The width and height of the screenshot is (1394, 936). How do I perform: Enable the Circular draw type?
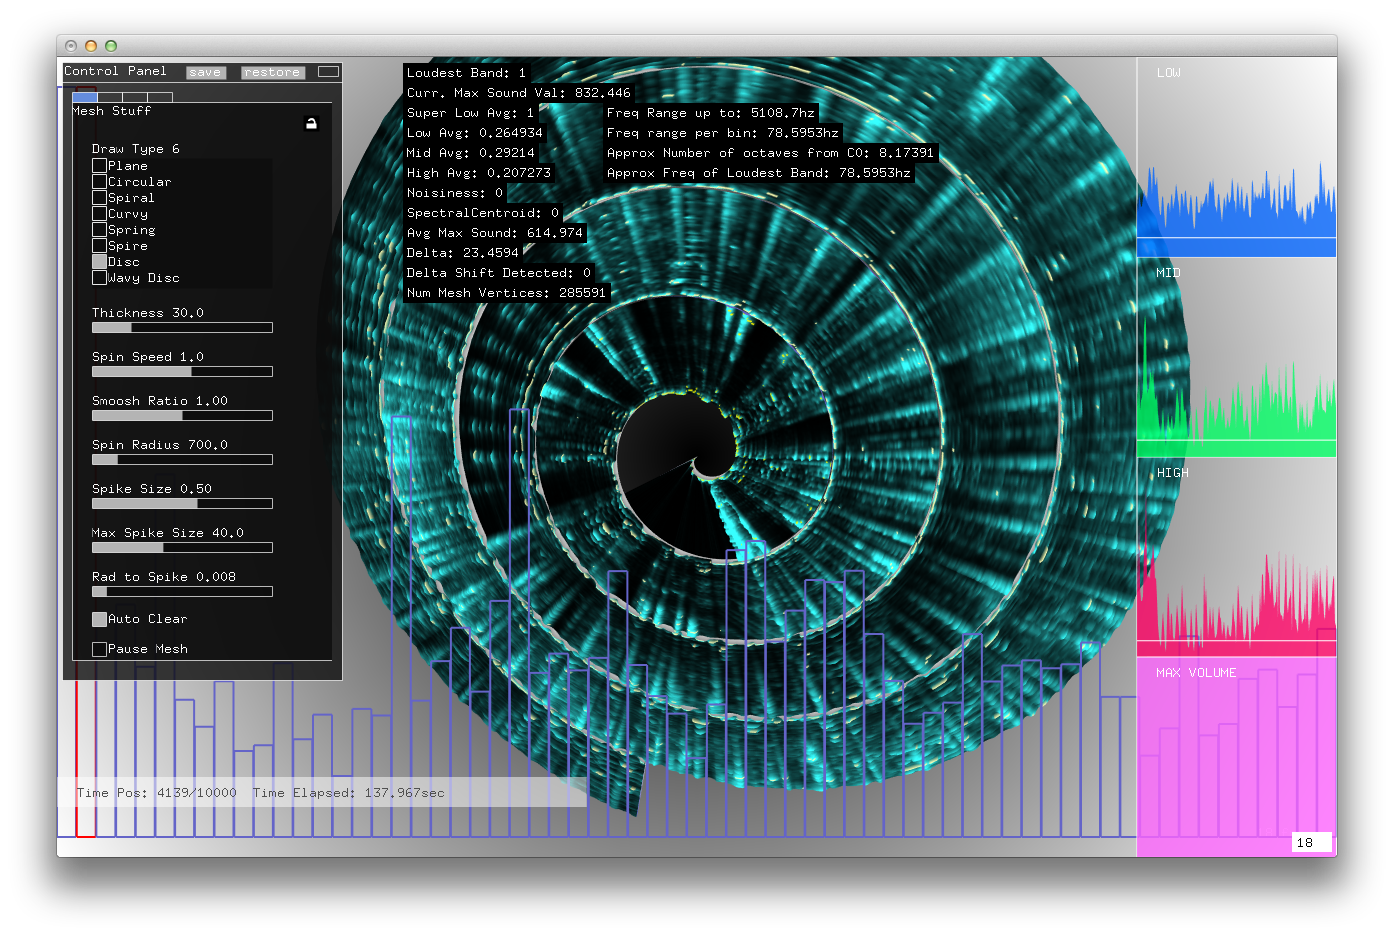99,182
